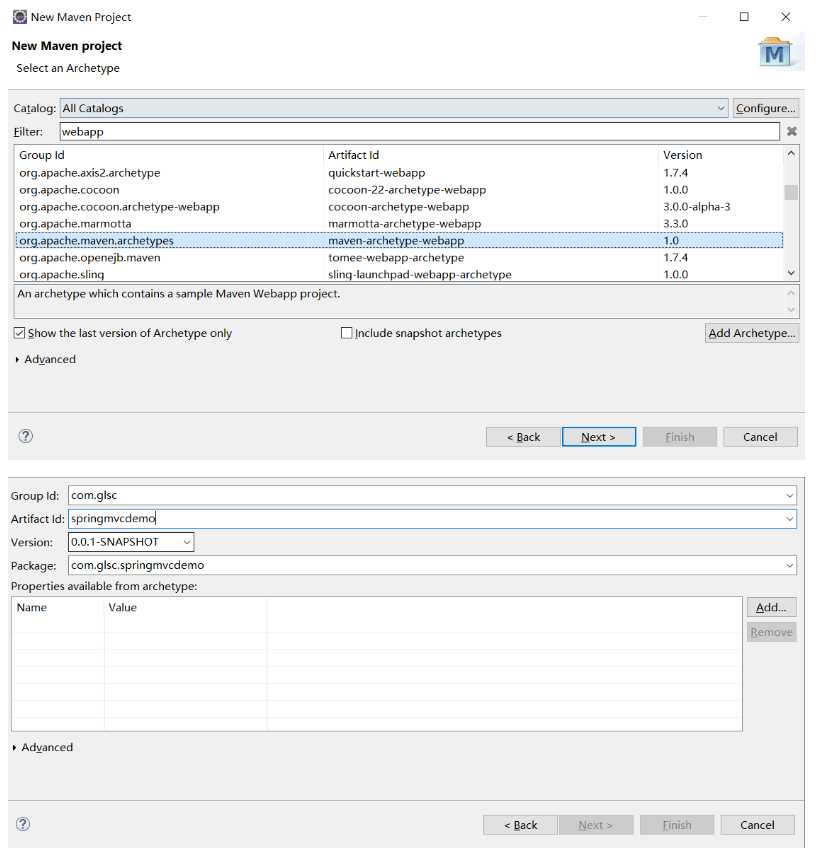Sort archetypes by the Group Id column header
The image size is (823, 852).
[169, 155]
